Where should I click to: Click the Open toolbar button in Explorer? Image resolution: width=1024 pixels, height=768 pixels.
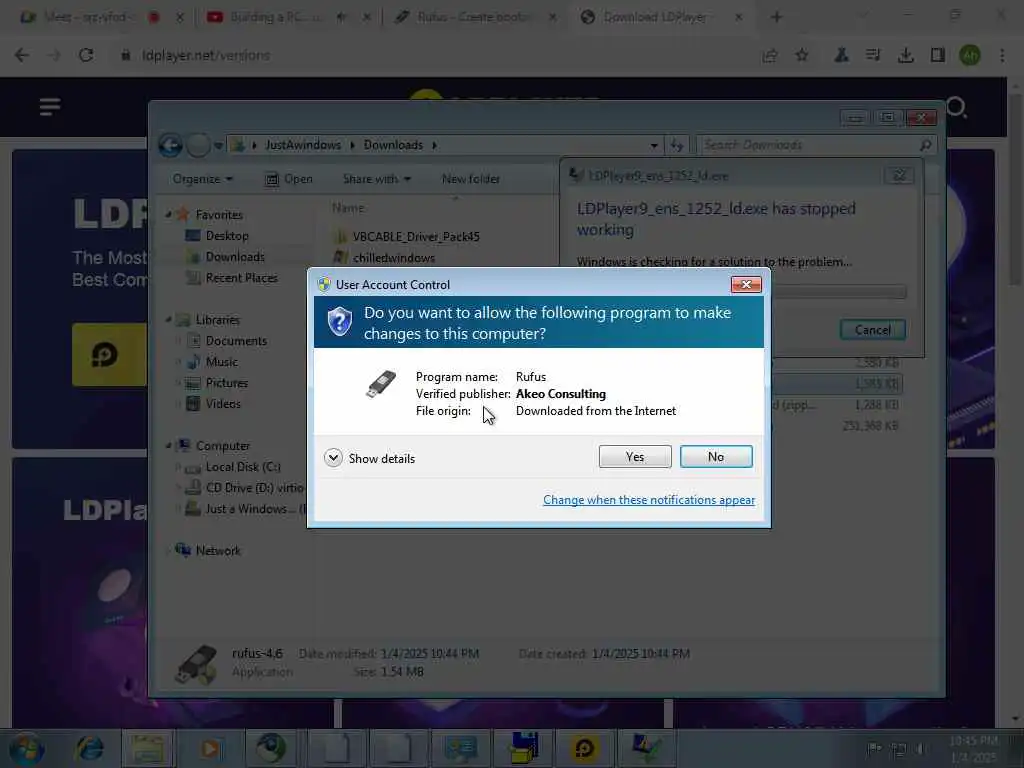289,179
